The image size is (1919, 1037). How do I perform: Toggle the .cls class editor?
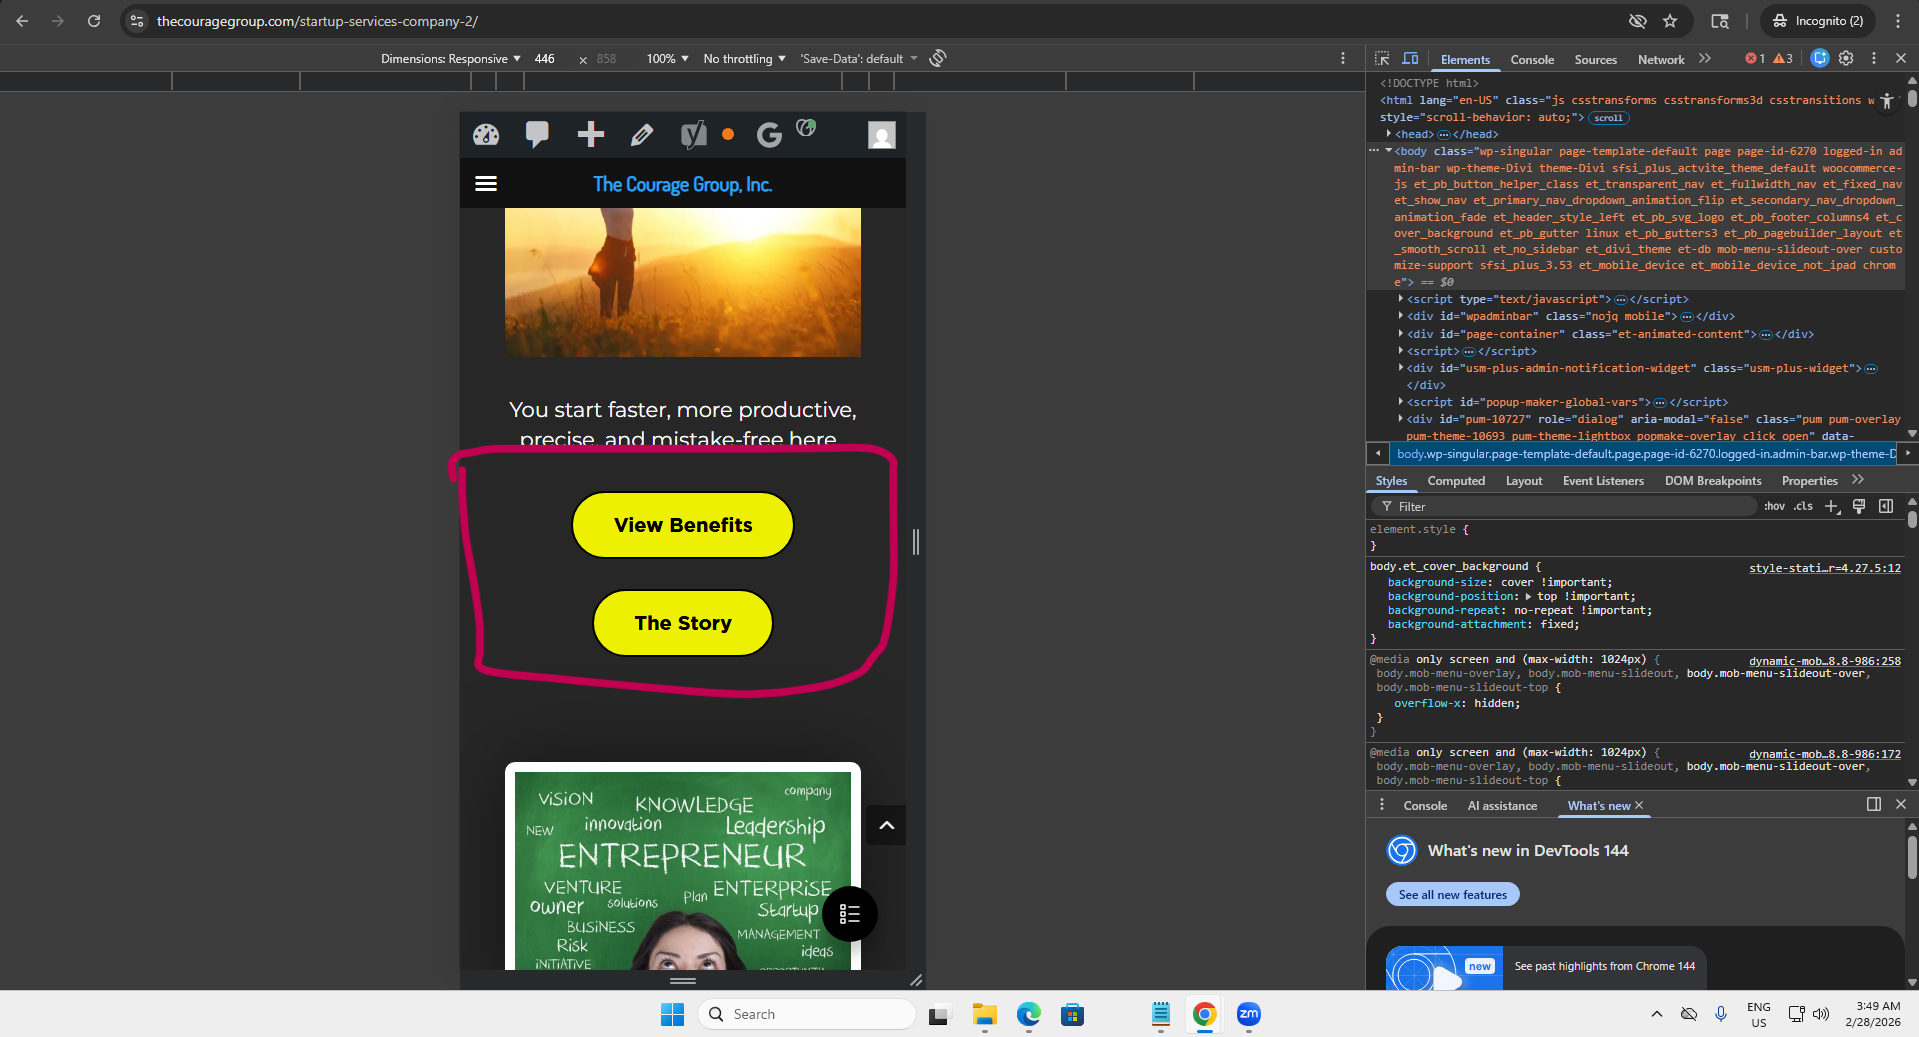pyautogui.click(x=1803, y=507)
